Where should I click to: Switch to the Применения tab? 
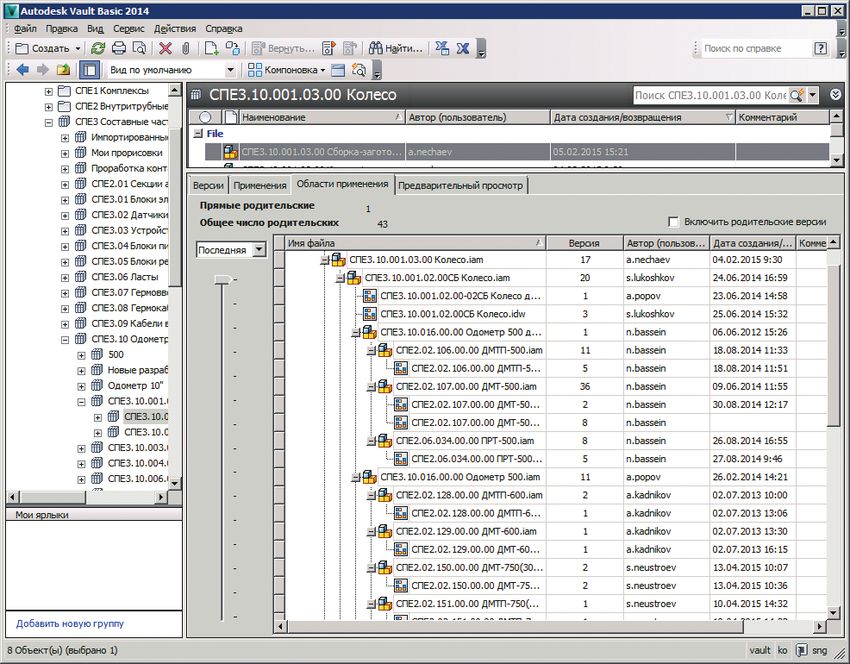click(260, 185)
